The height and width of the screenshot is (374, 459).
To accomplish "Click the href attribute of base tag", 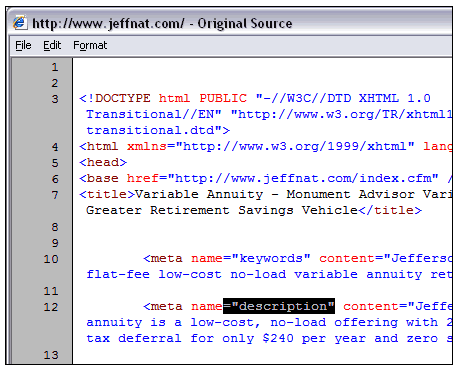I will (142, 178).
